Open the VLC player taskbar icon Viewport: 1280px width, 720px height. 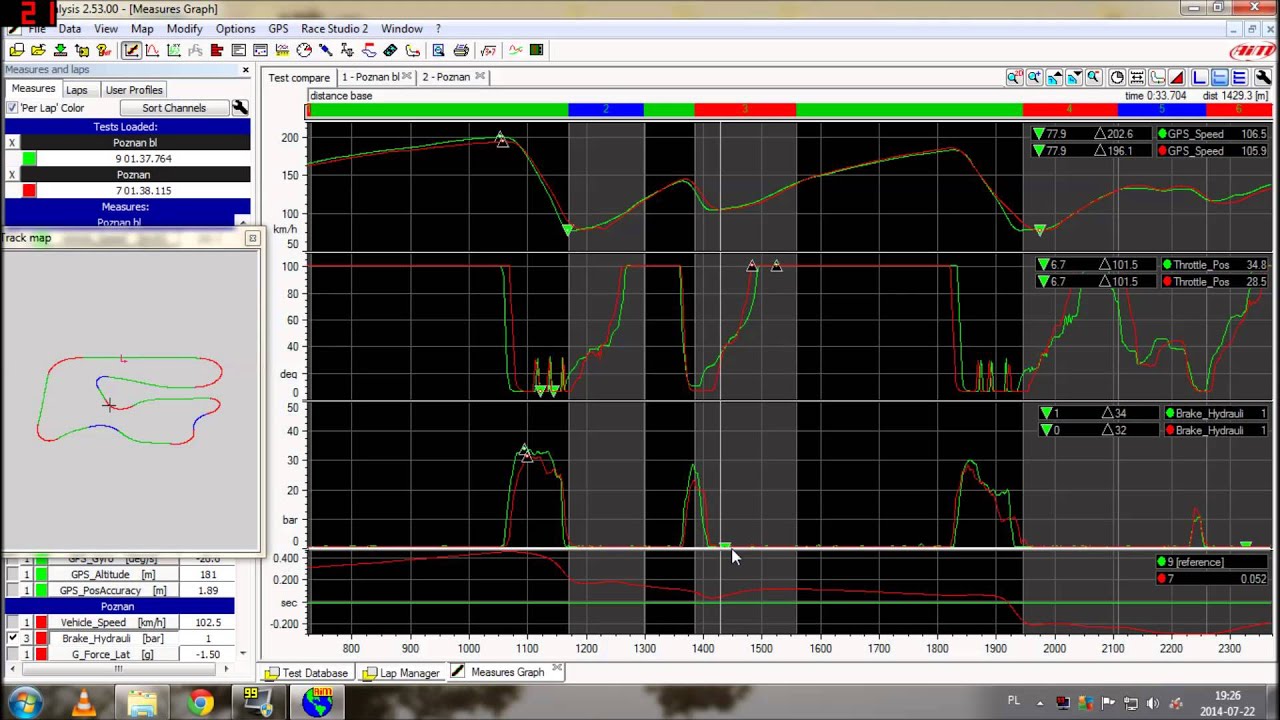pyautogui.click(x=84, y=703)
